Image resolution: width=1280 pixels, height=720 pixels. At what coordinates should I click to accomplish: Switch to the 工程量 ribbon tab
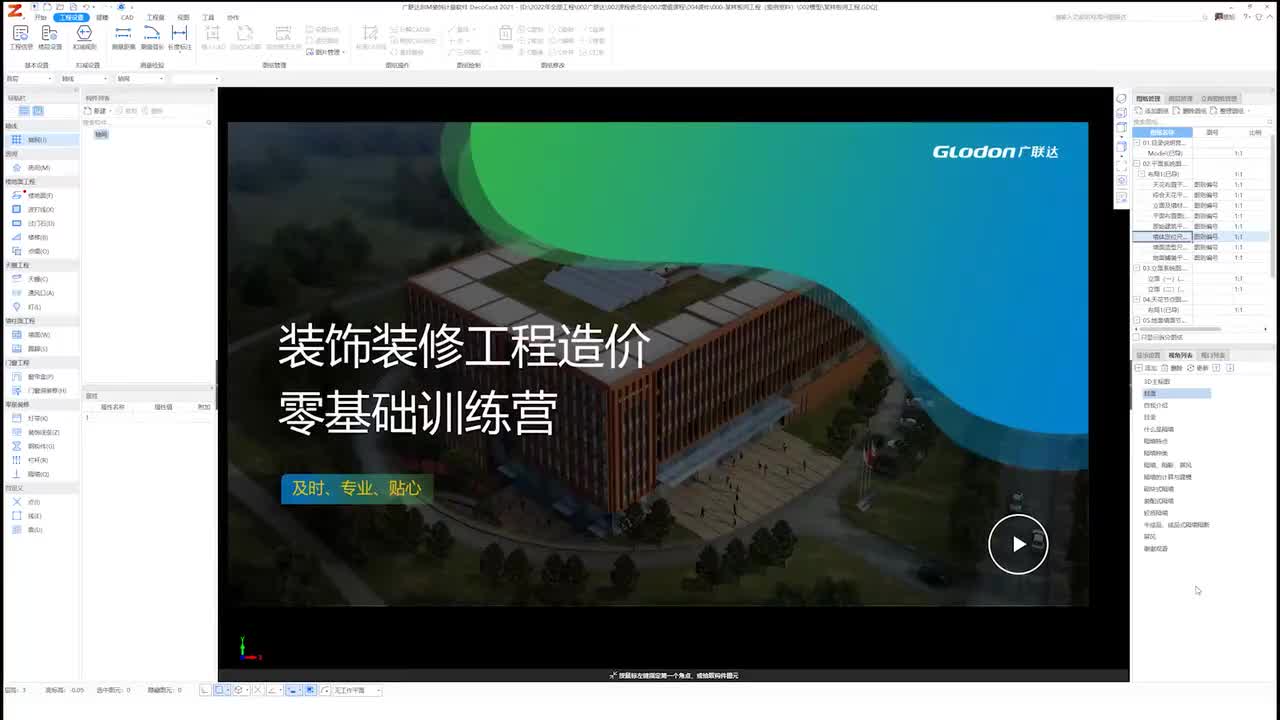[x=155, y=17]
